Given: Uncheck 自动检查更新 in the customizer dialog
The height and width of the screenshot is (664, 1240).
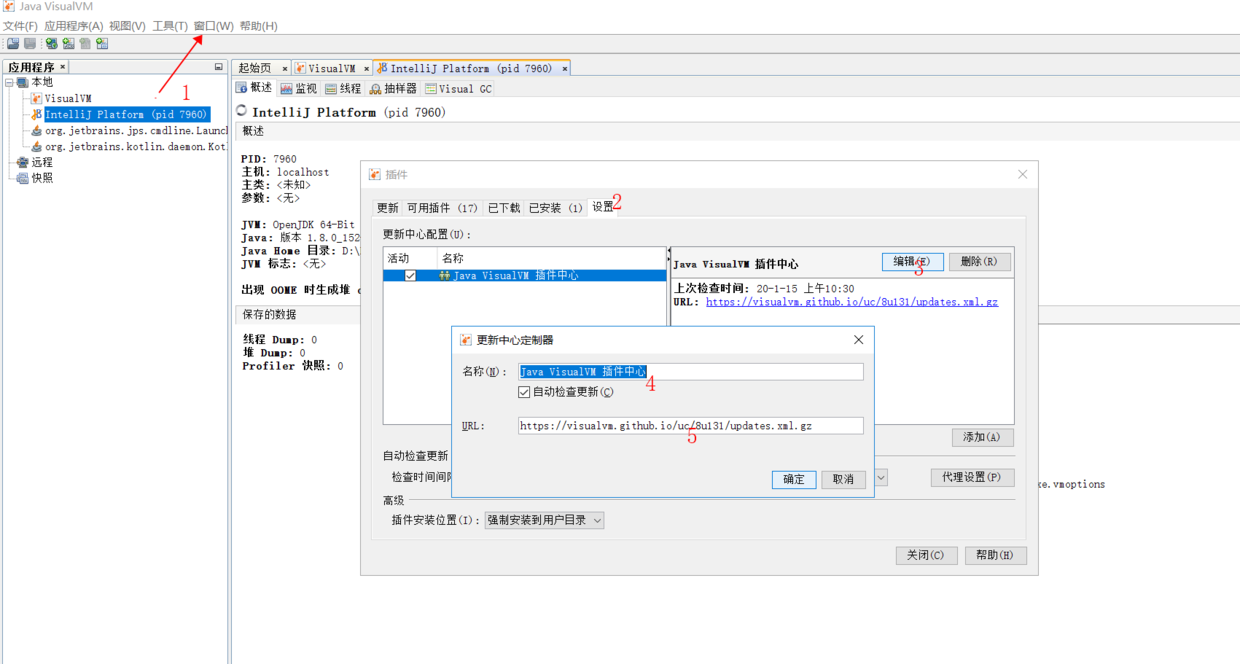Looking at the screenshot, I should (524, 392).
